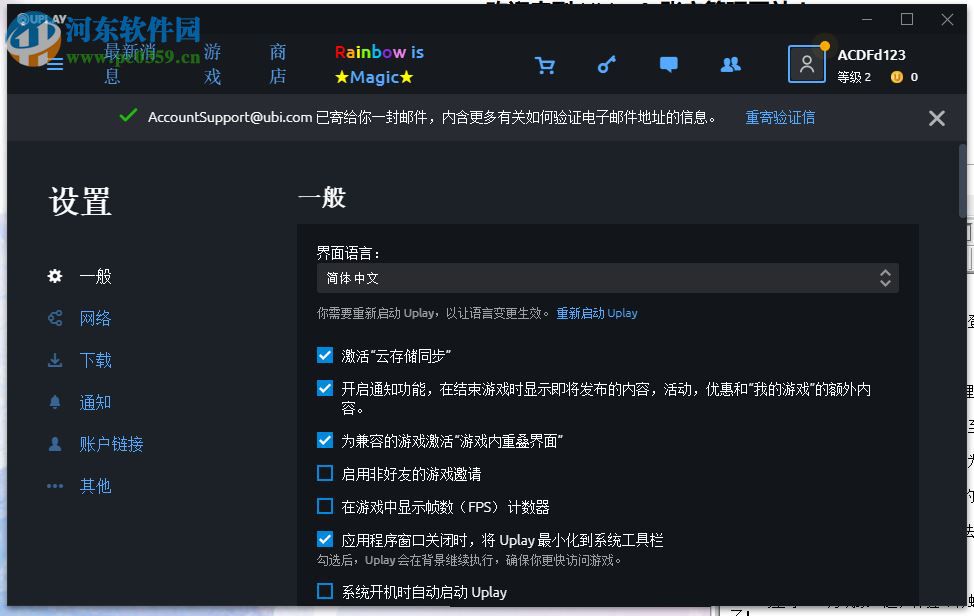This screenshot has width=974, height=616.
Task: Click the 重寄验证信 link
Action: point(779,117)
